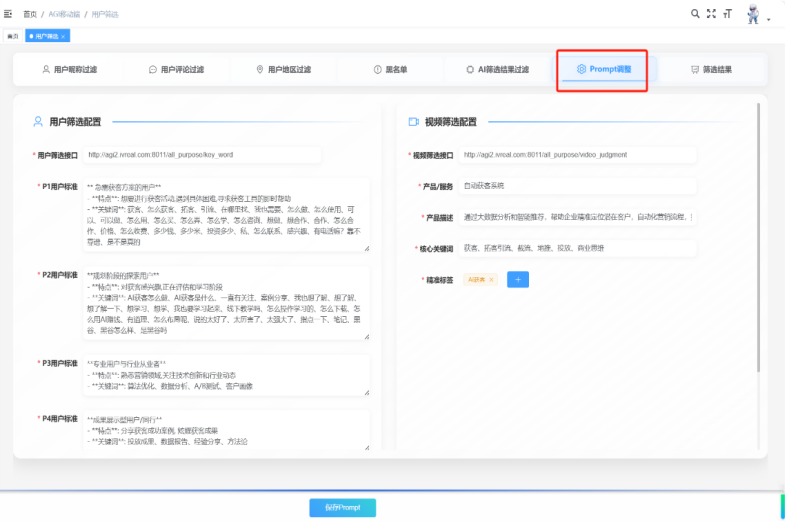Image resolution: width=790 pixels, height=522 pixels.
Task: Click the location pin icon of 用户地区过滤
Action: [x=260, y=70]
